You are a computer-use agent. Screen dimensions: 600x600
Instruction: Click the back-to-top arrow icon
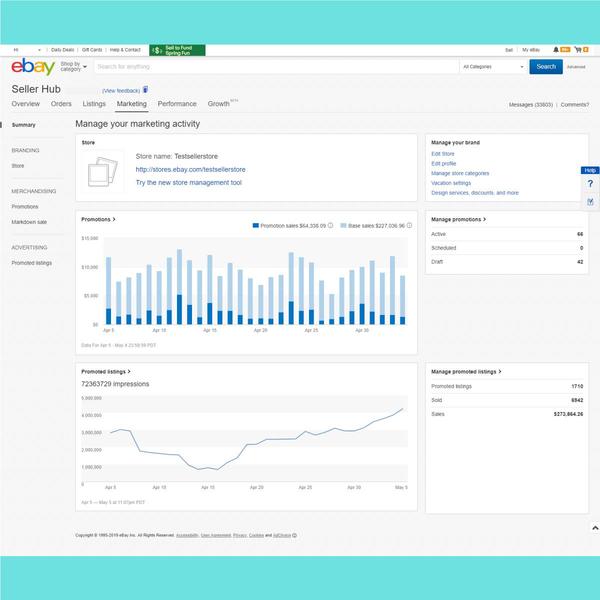(595, 528)
